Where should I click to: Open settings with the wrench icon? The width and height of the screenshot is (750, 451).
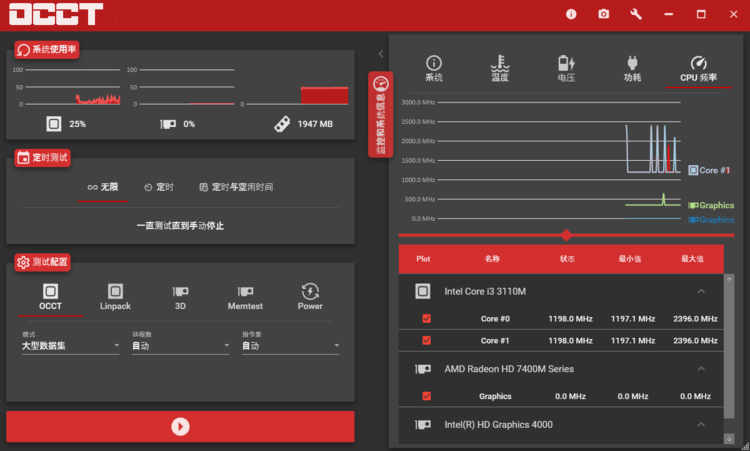click(636, 14)
